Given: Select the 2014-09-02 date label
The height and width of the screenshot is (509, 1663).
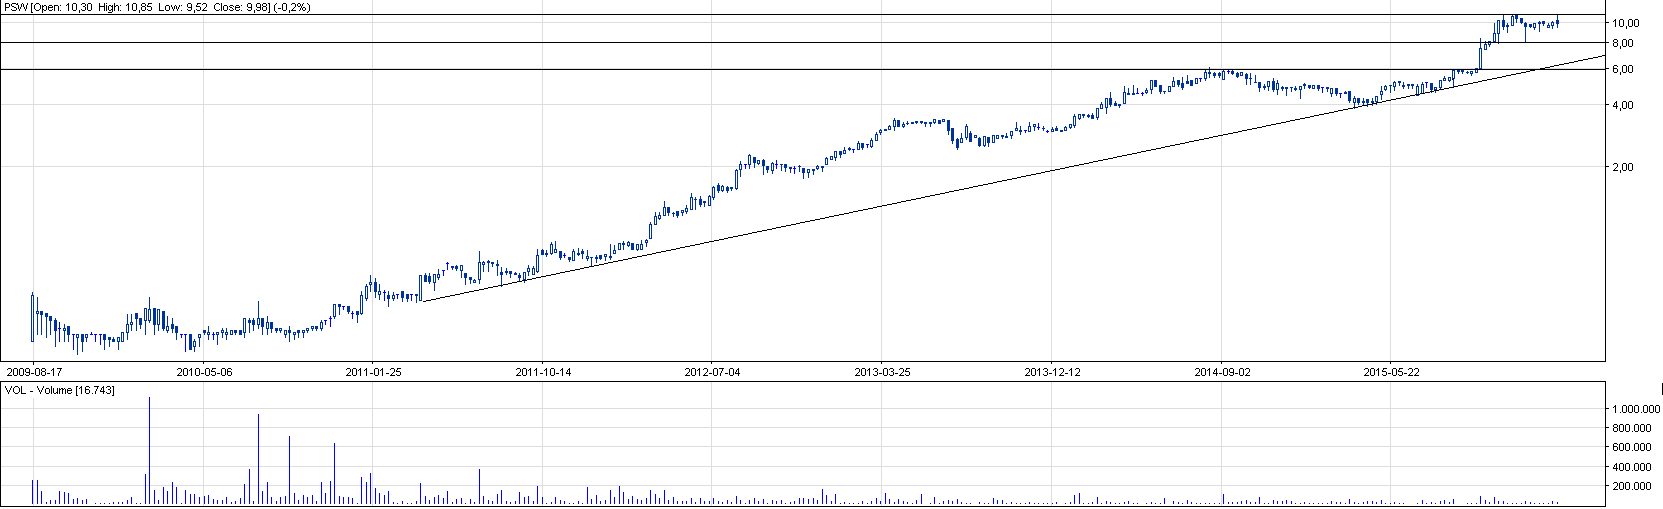Looking at the screenshot, I should click(x=1223, y=372).
